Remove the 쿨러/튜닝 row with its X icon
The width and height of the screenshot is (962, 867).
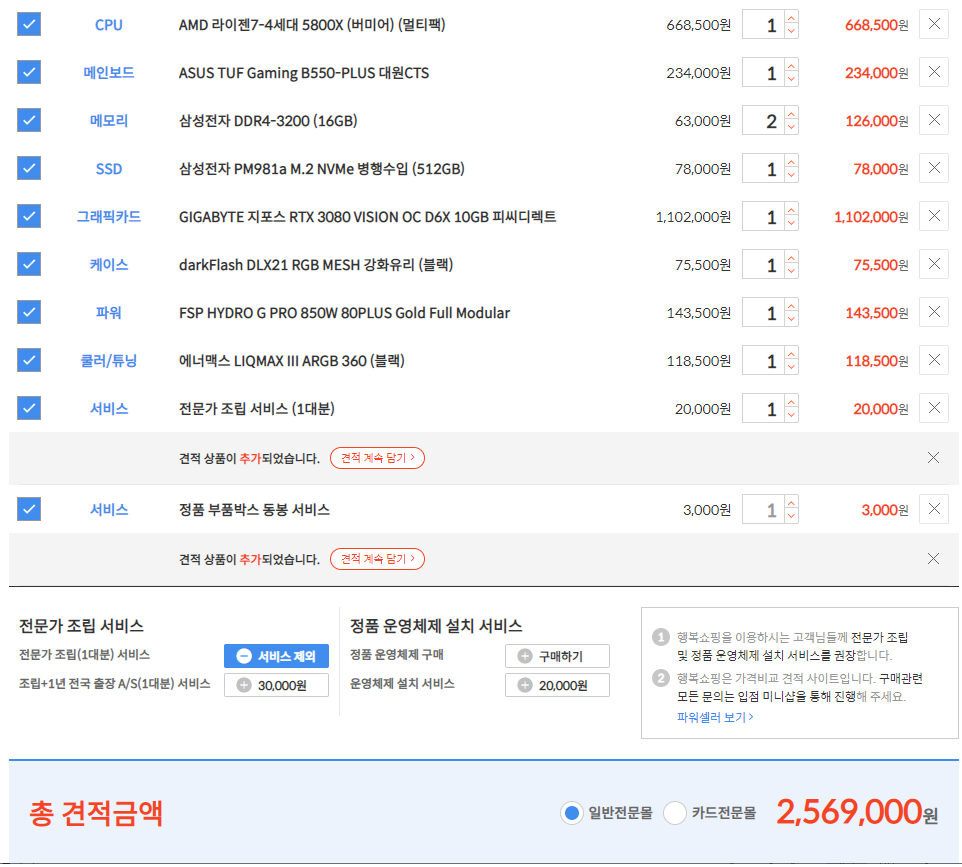(x=934, y=360)
